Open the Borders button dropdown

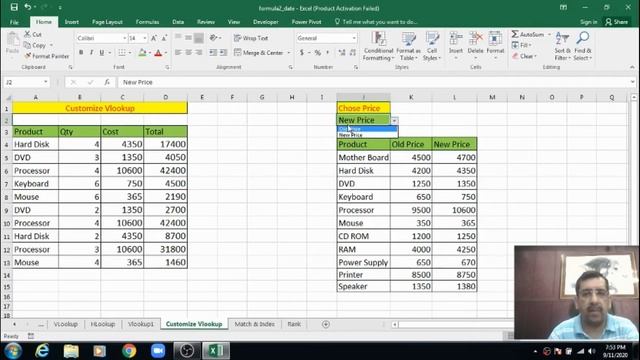pos(130,53)
